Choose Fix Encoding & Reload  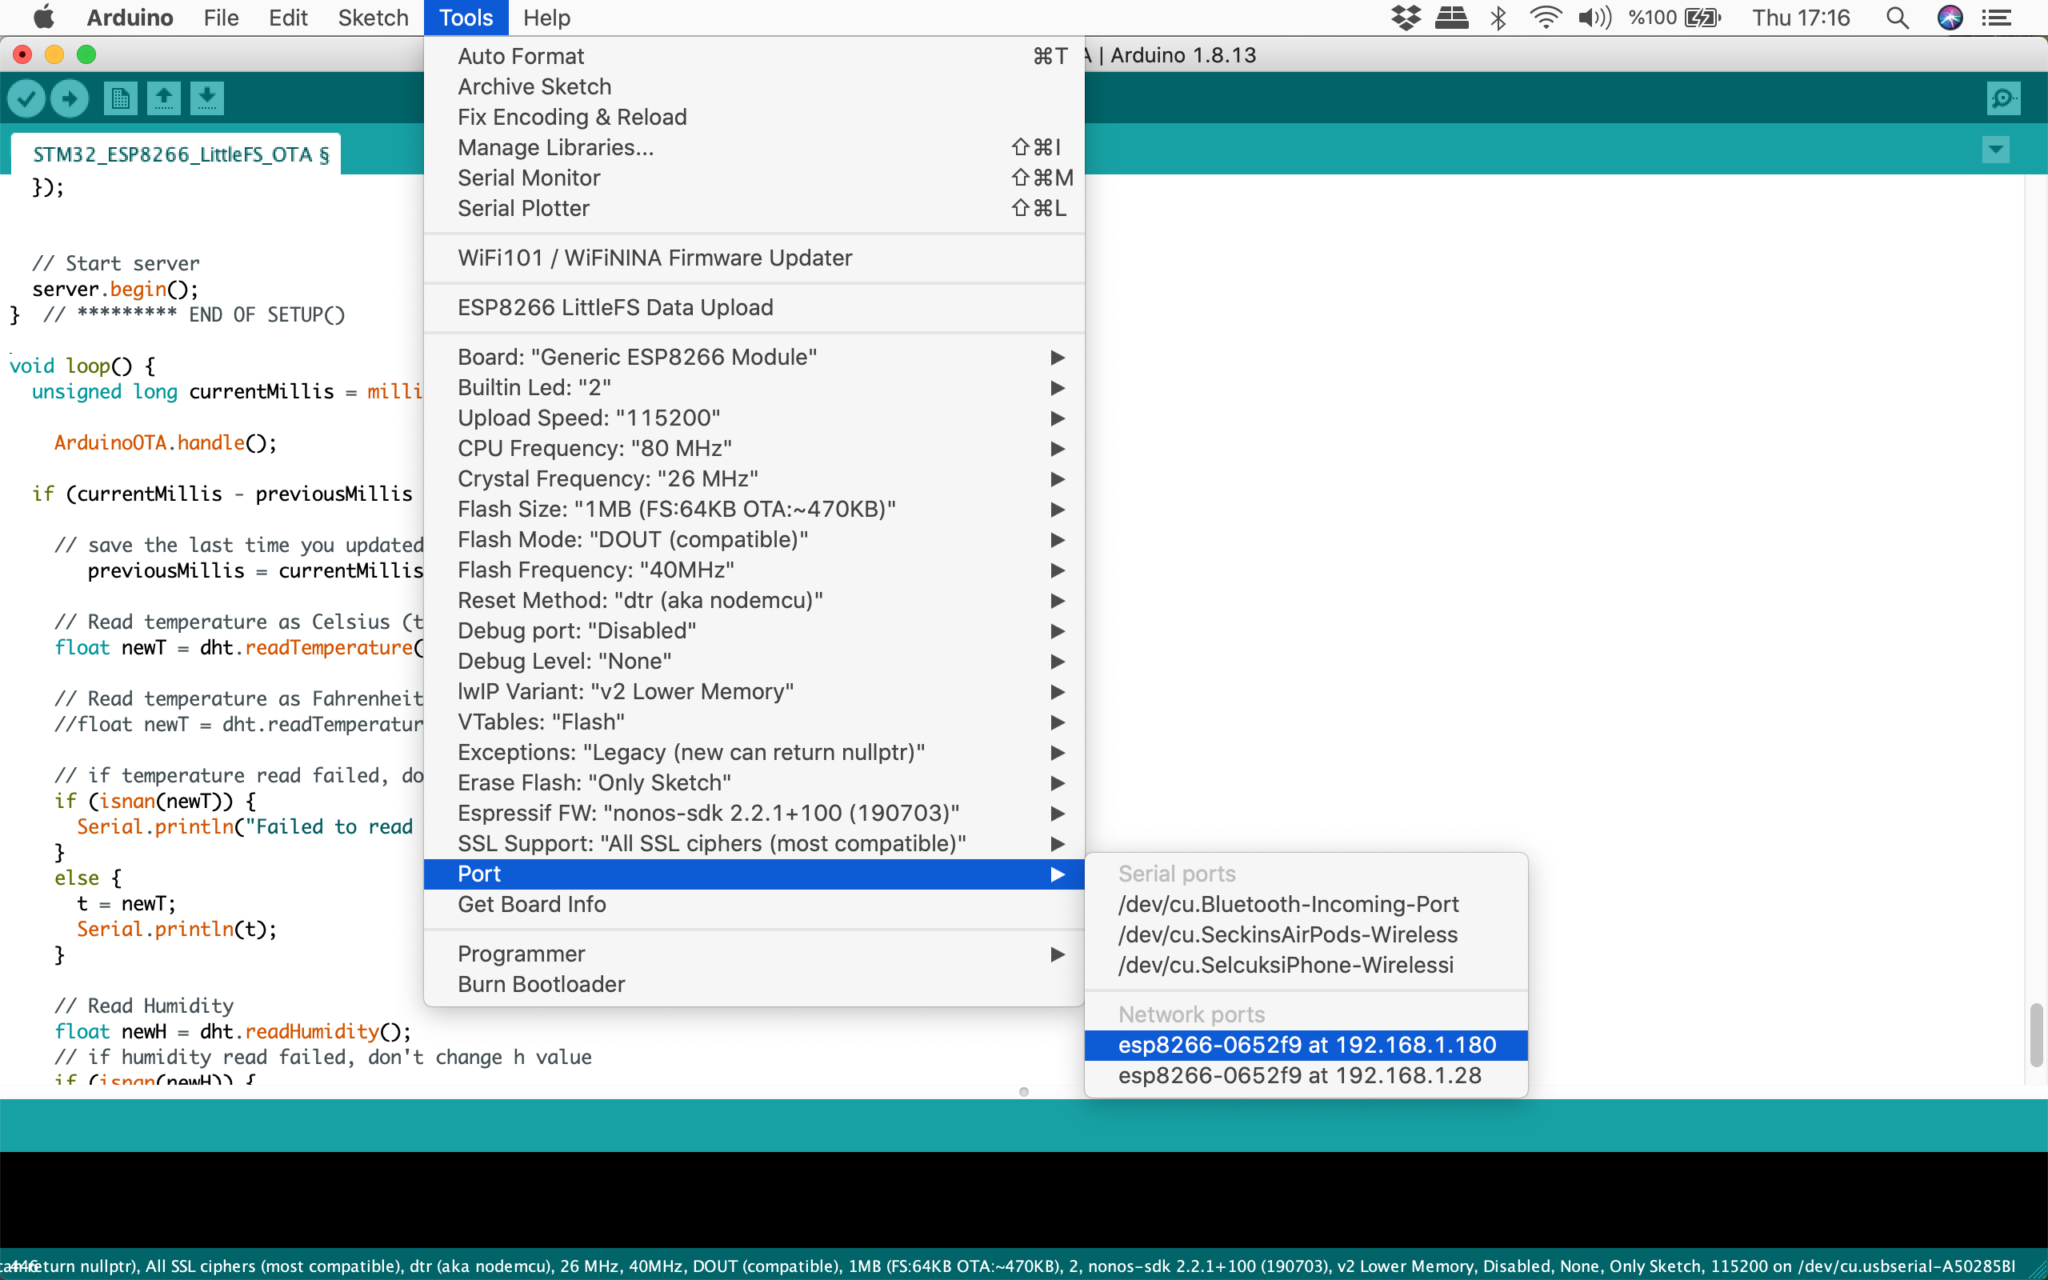(x=754, y=117)
